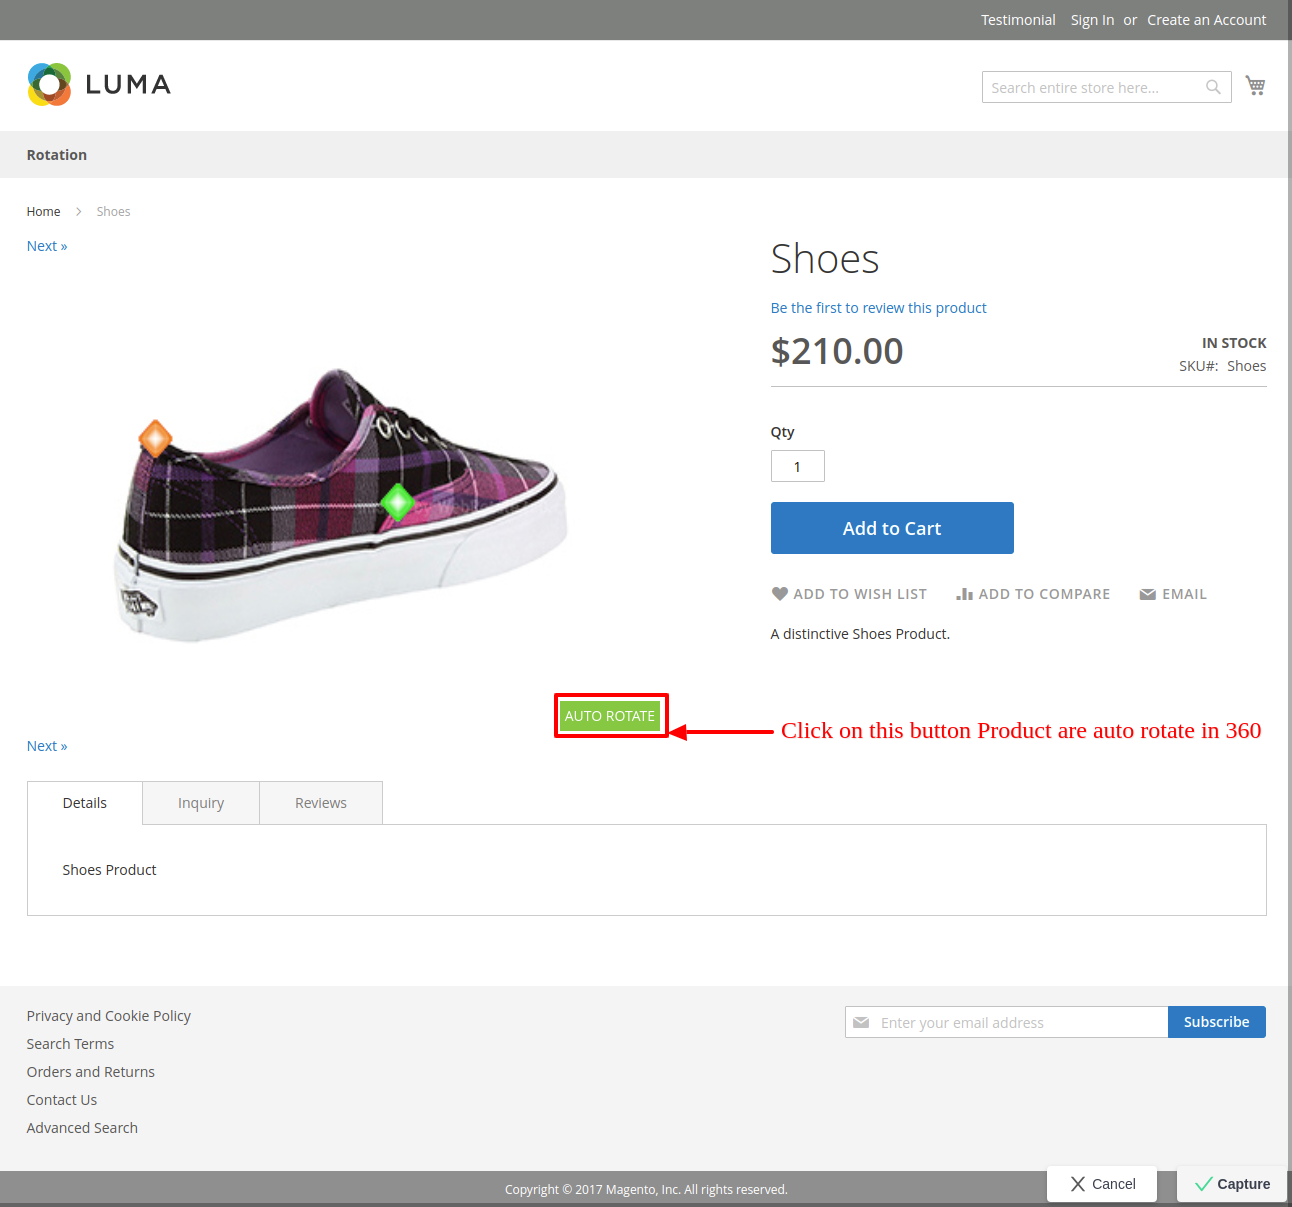Image resolution: width=1292 pixels, height=1207 pixels.
Task: Select the Details tab
Action: [x=85, y=803]
